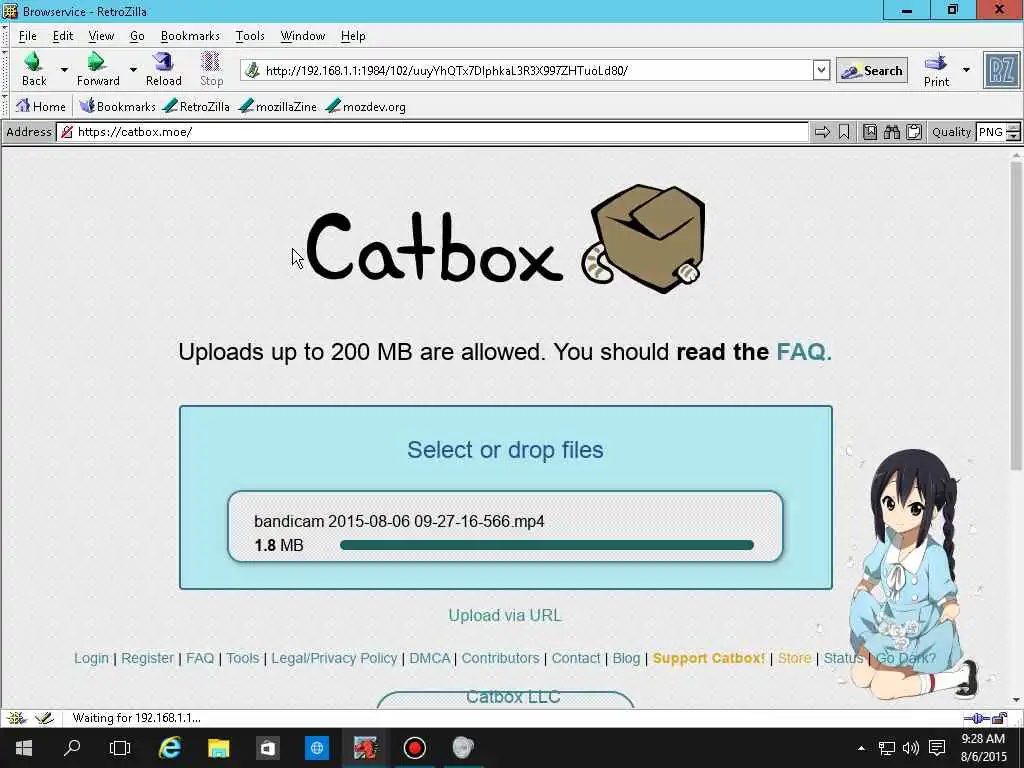Open the Tools menu
The image size is (1024, 768).
click(250, 36)
